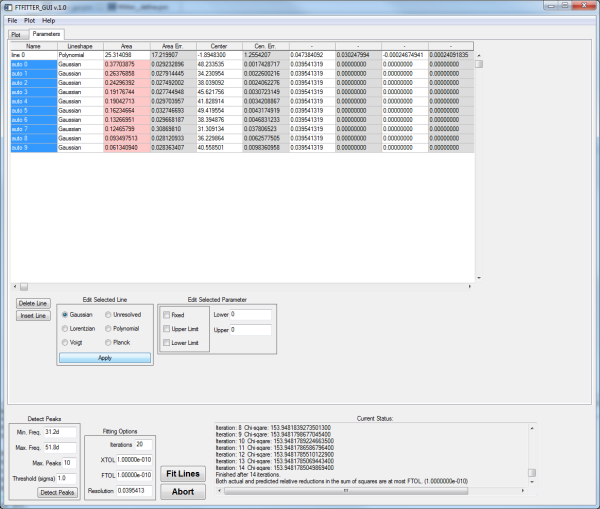Image resolution: width=600 pixels, height=509 pixels.
Task: Abort the current fit
Action: (x=183, y=492)
